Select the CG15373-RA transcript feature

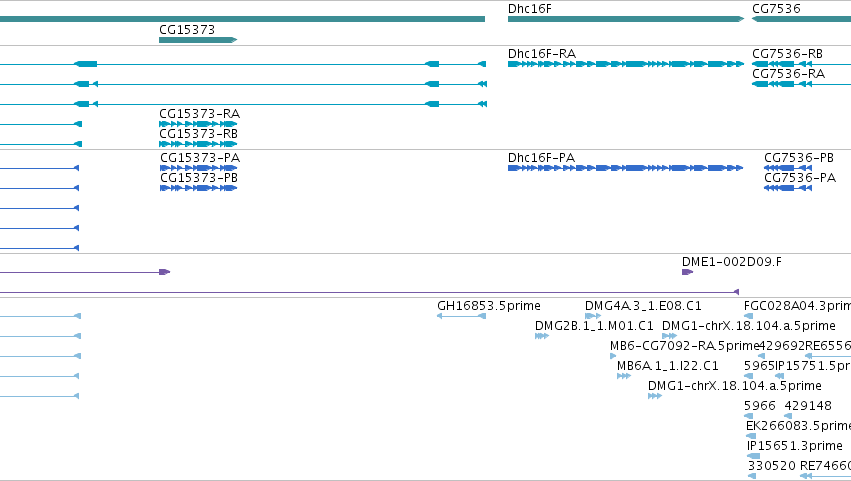pyautogui.click(x=198, y=124)
